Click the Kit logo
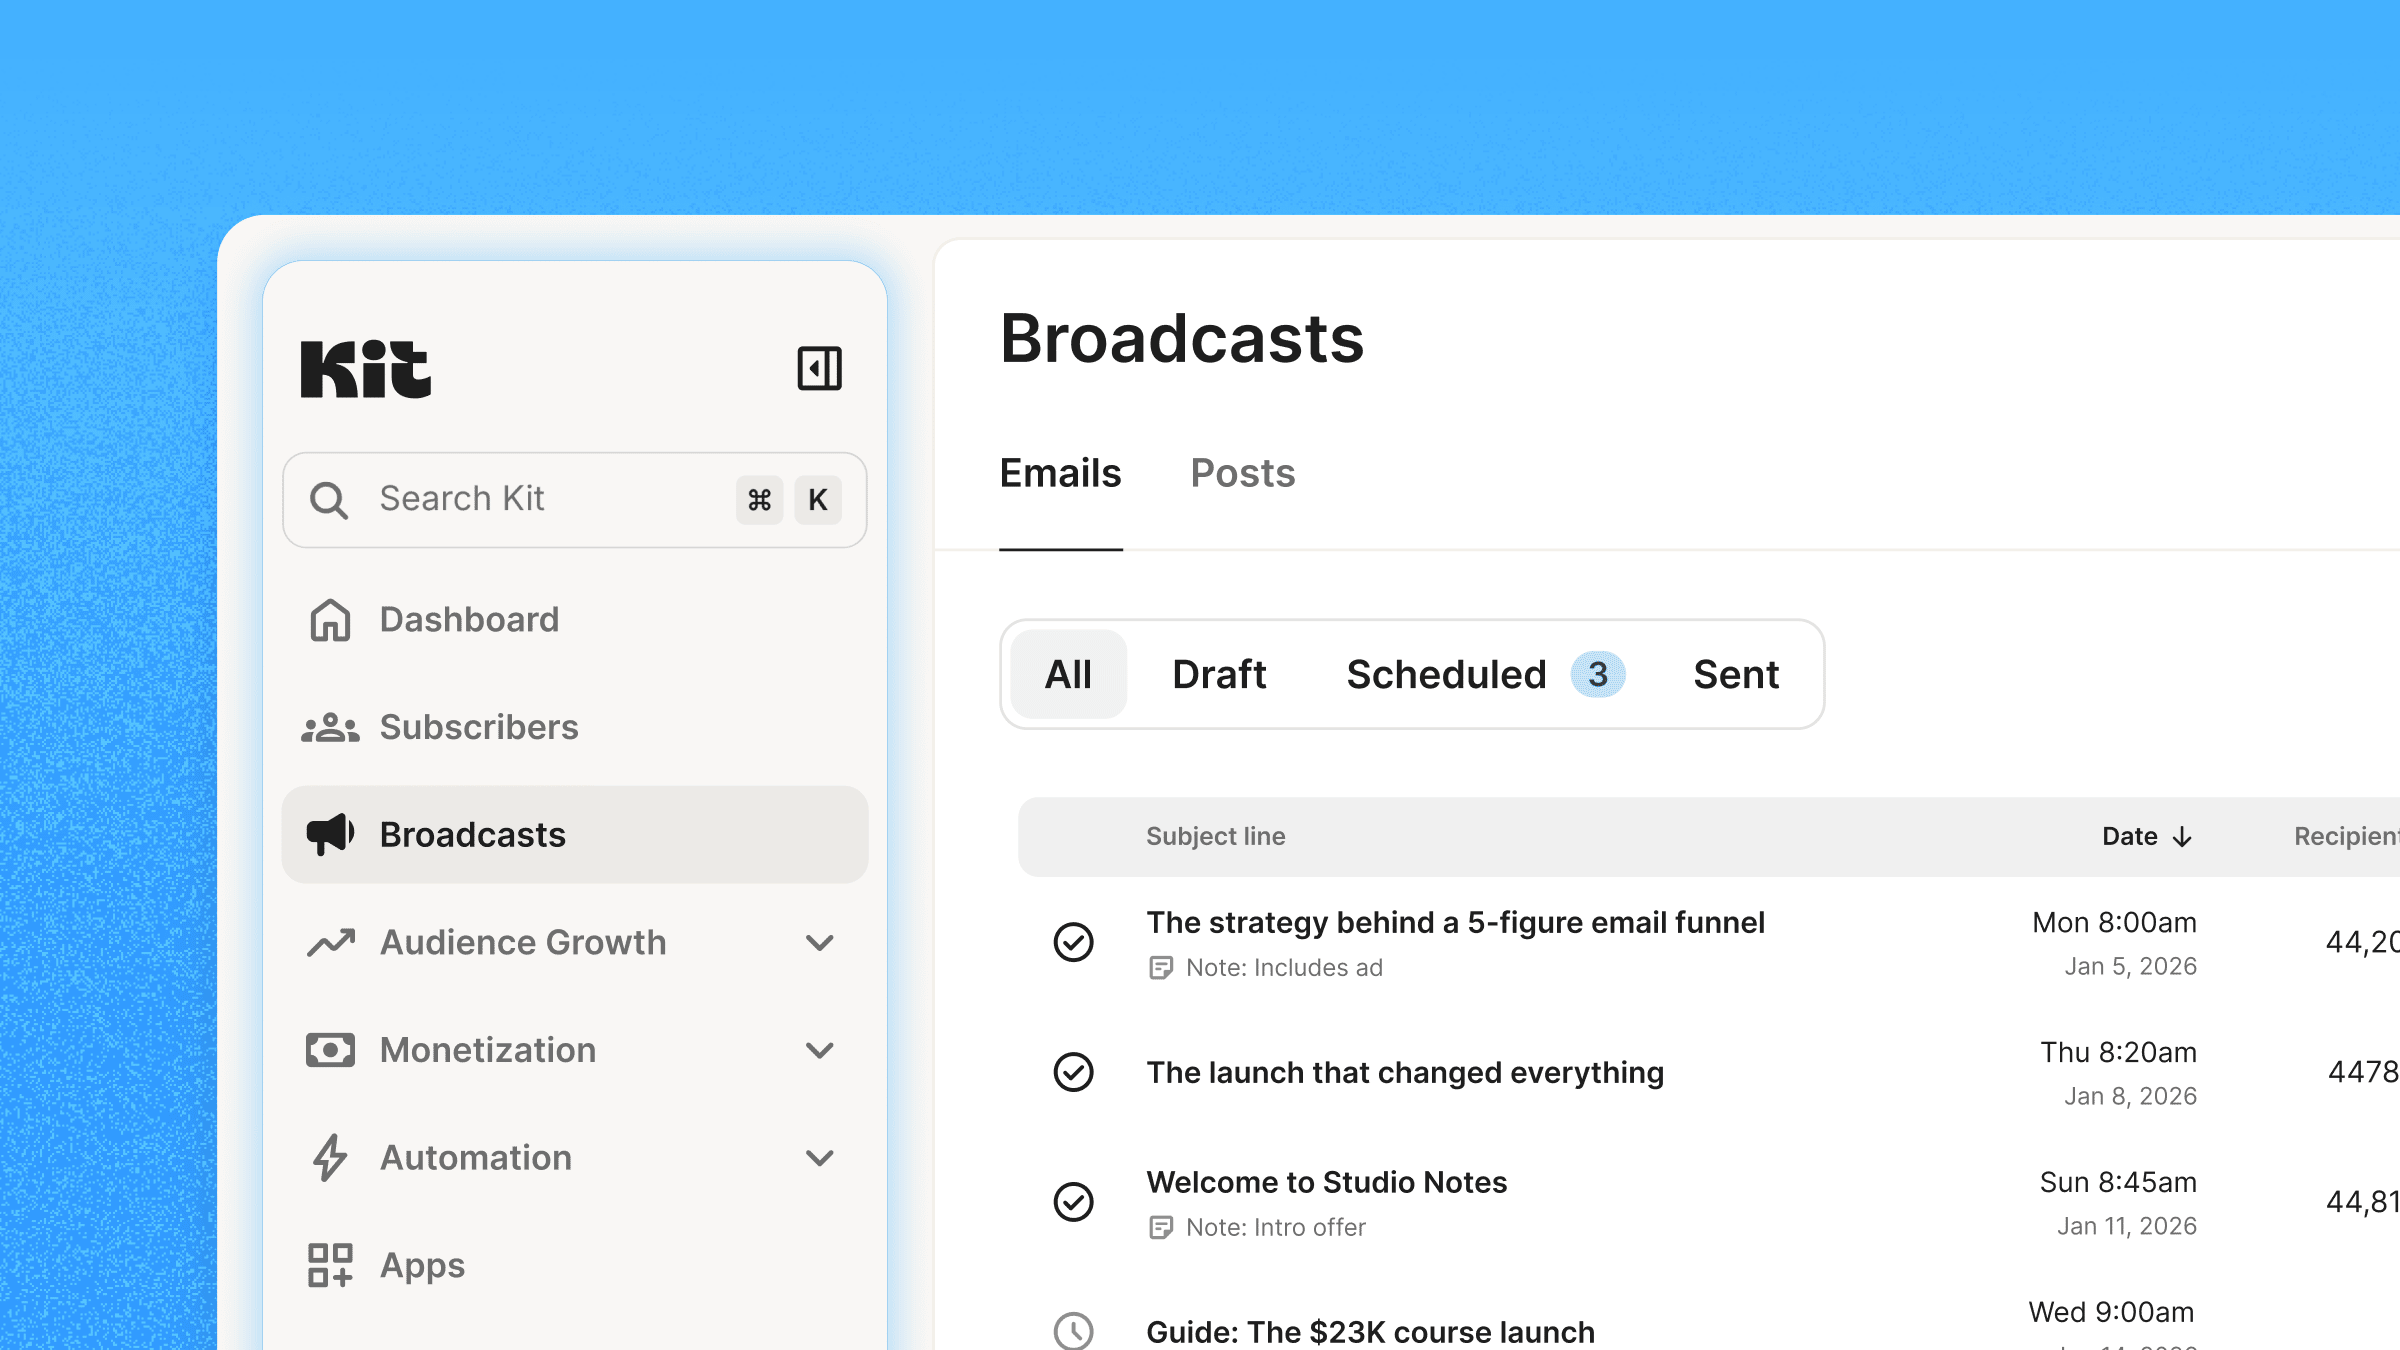This screenshot has width=2400, height=1350. point(366,368)
